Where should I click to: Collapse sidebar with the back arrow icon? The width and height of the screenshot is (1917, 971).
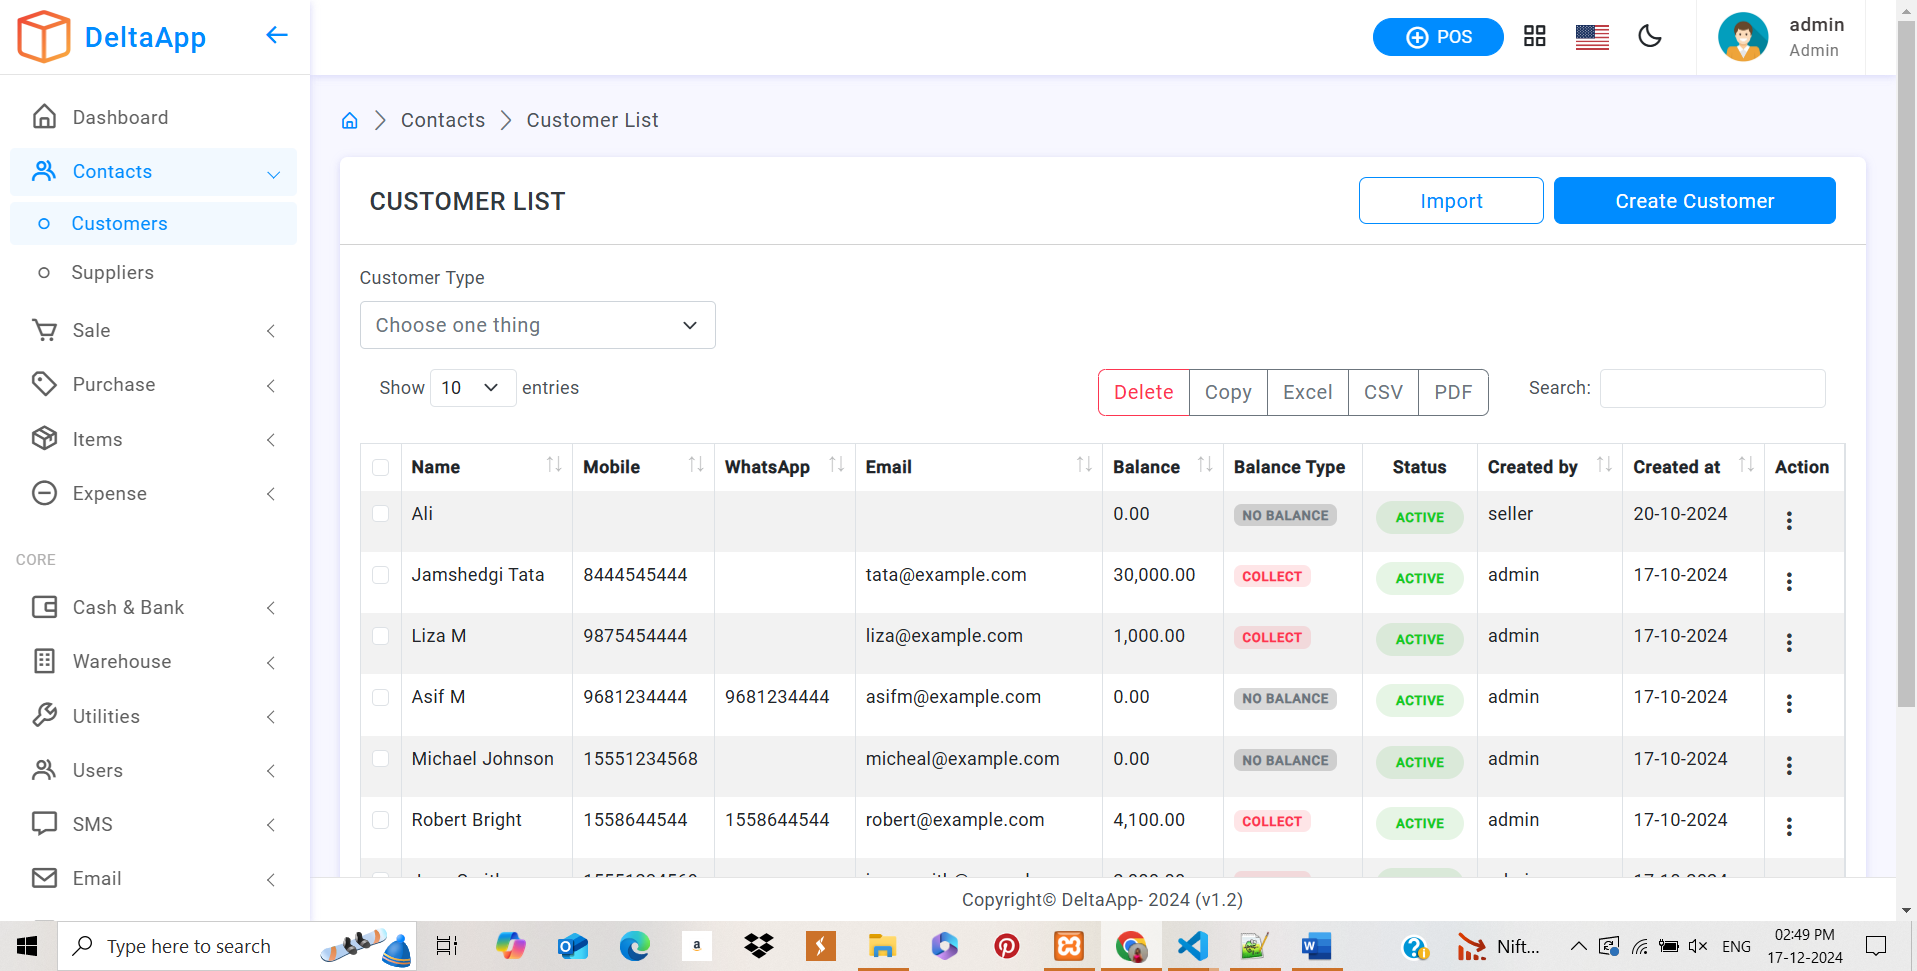click(x=277, y=36)
